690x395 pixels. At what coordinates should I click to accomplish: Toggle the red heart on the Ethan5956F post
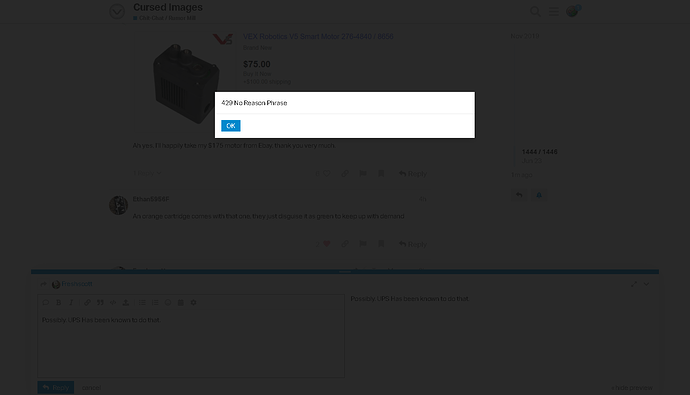pyautogui.click(x=327, y=244)
